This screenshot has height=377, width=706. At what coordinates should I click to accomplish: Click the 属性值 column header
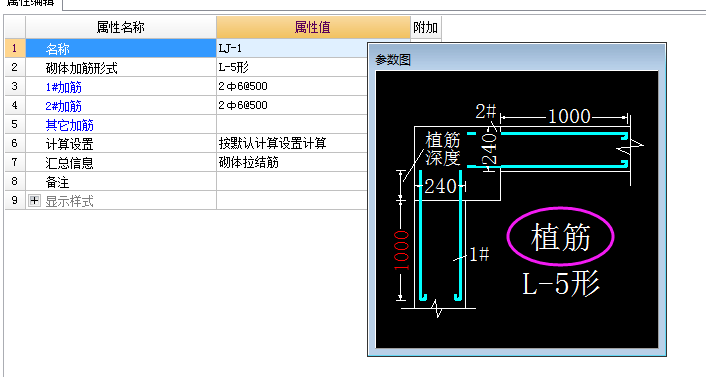click(x=313, y=27)
